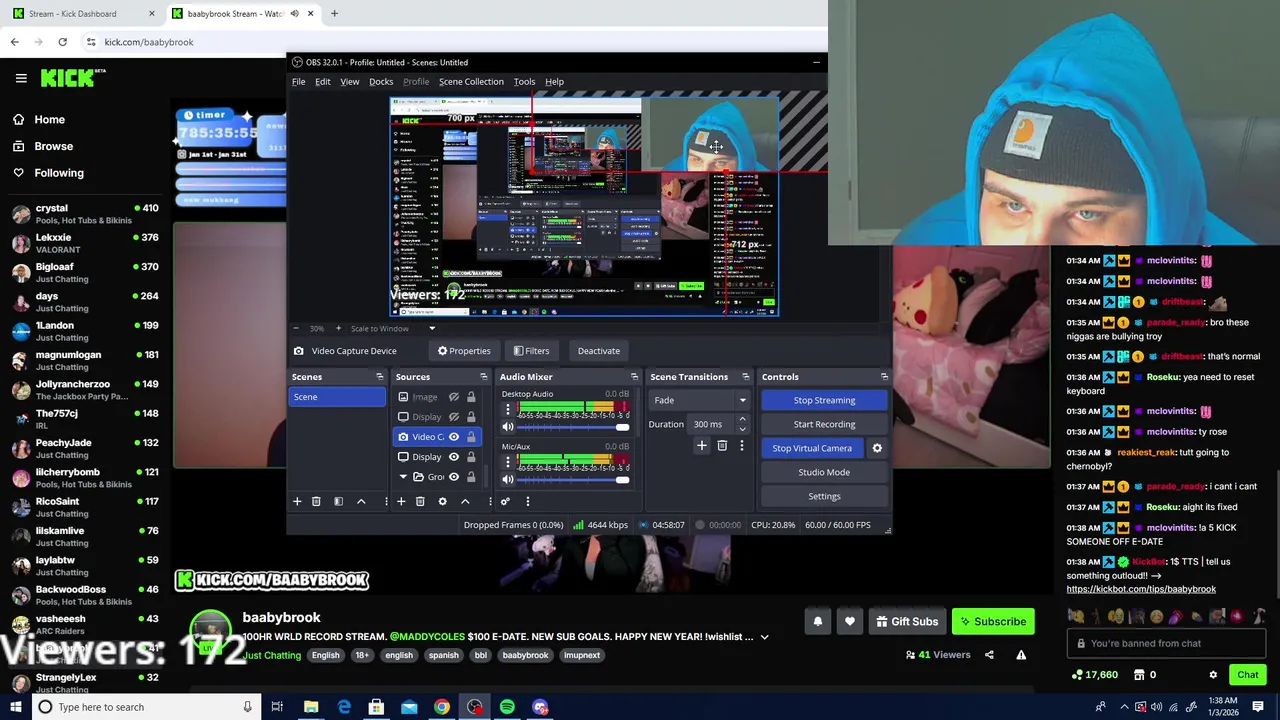Viewport: 1280px width, 720px height.
Task: Move source up using the Sources toolbar arrow
Action: click(465, 501)
